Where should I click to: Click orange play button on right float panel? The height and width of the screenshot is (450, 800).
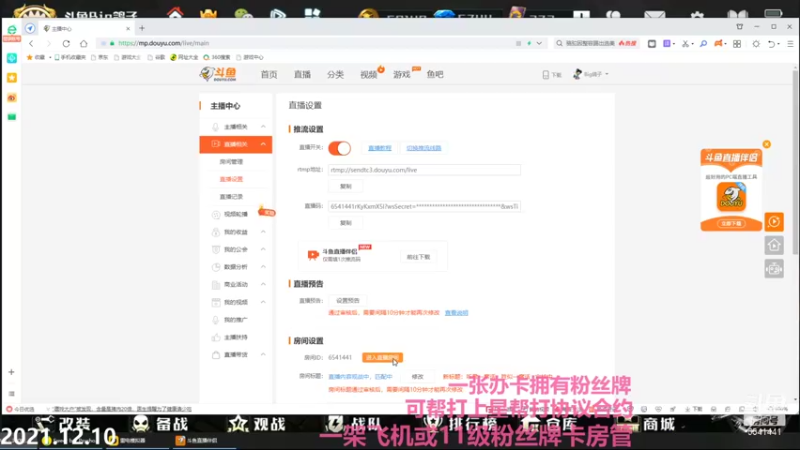pyautogui.click(x=774, y=222)
